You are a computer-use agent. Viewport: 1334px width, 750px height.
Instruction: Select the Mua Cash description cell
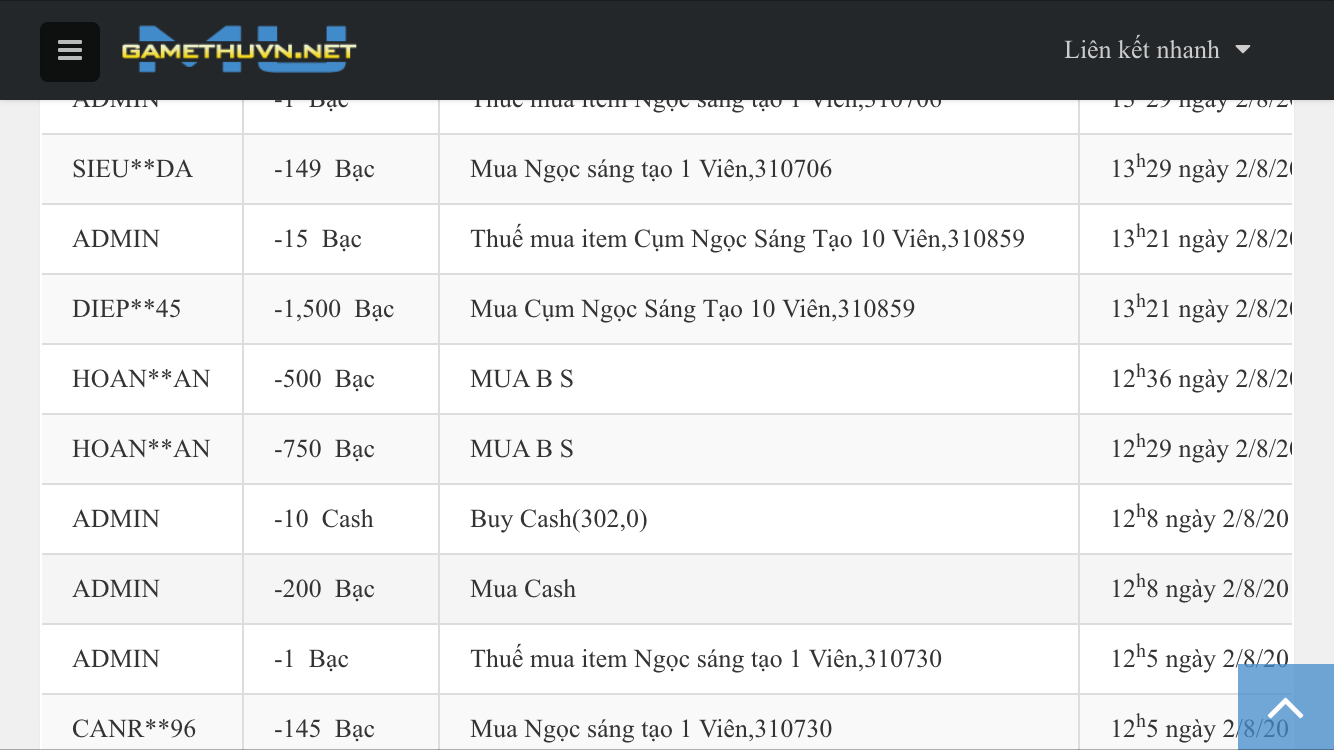(x=523, y=589)
